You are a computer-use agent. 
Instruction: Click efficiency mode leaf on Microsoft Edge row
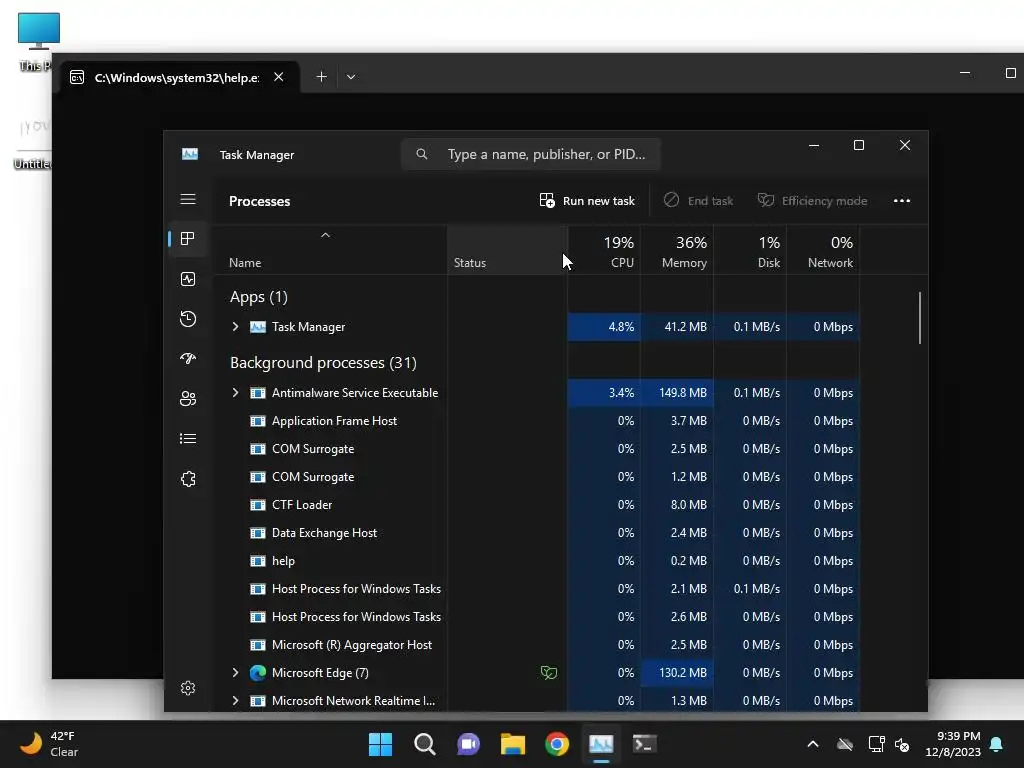[x=549, y=673]
